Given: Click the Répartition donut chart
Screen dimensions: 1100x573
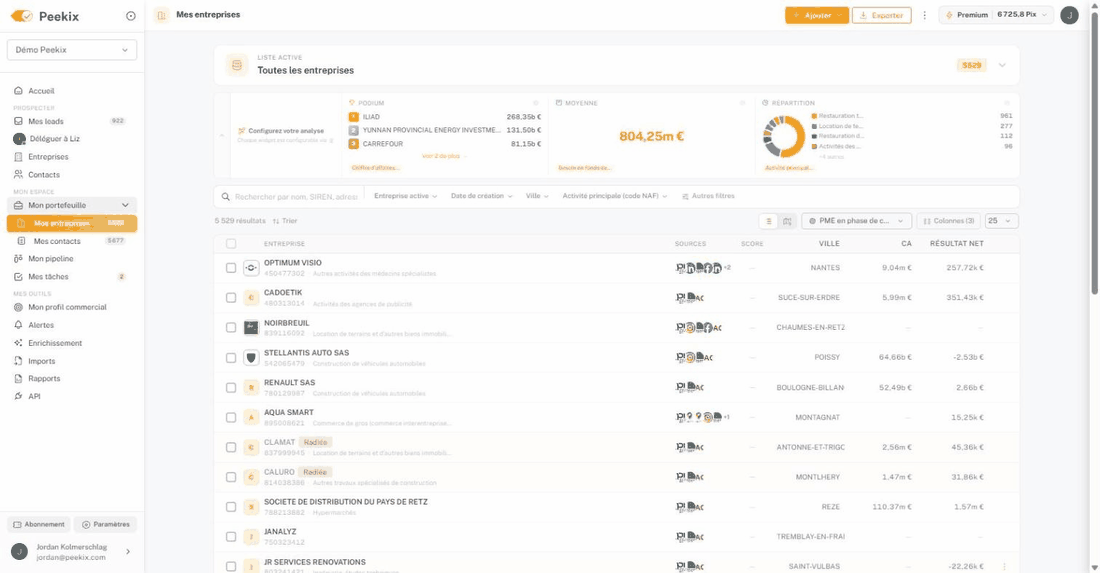Looking at the screenshot, I should 784,136.
